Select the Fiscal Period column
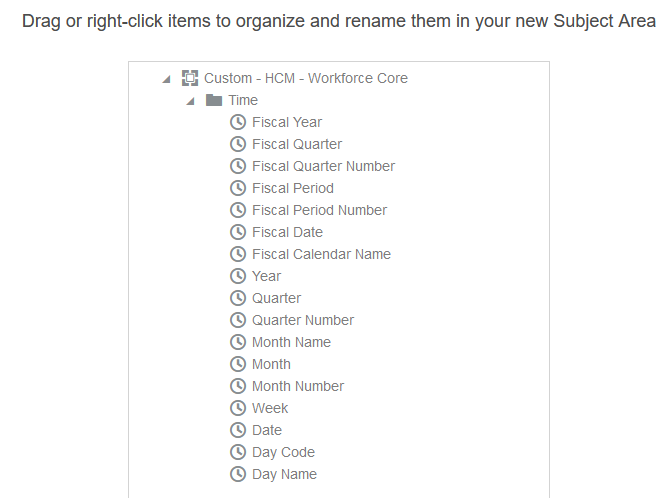The height and width of the screenshot is (498, 672). point(293,188)
